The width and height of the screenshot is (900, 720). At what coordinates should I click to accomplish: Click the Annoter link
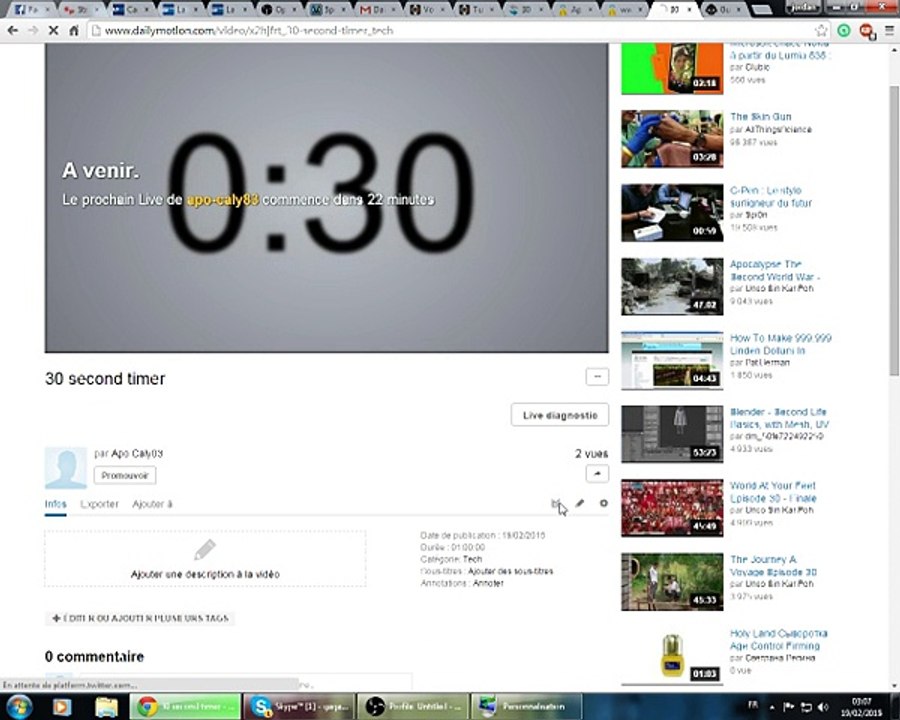pos(488,583)
